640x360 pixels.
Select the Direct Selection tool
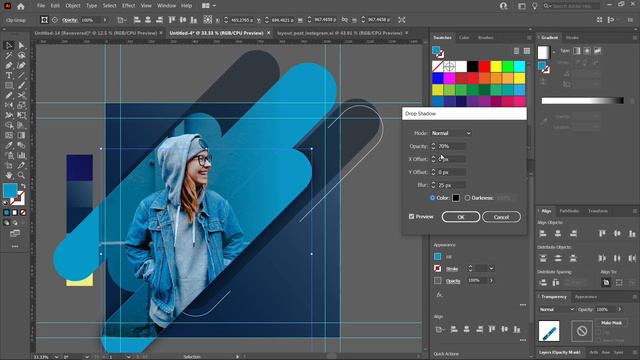pyautogui.click(x=21, y=45)
